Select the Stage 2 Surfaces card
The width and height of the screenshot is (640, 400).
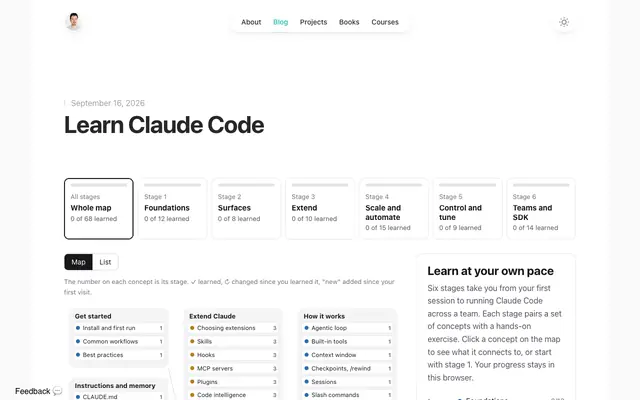(246, 209)
